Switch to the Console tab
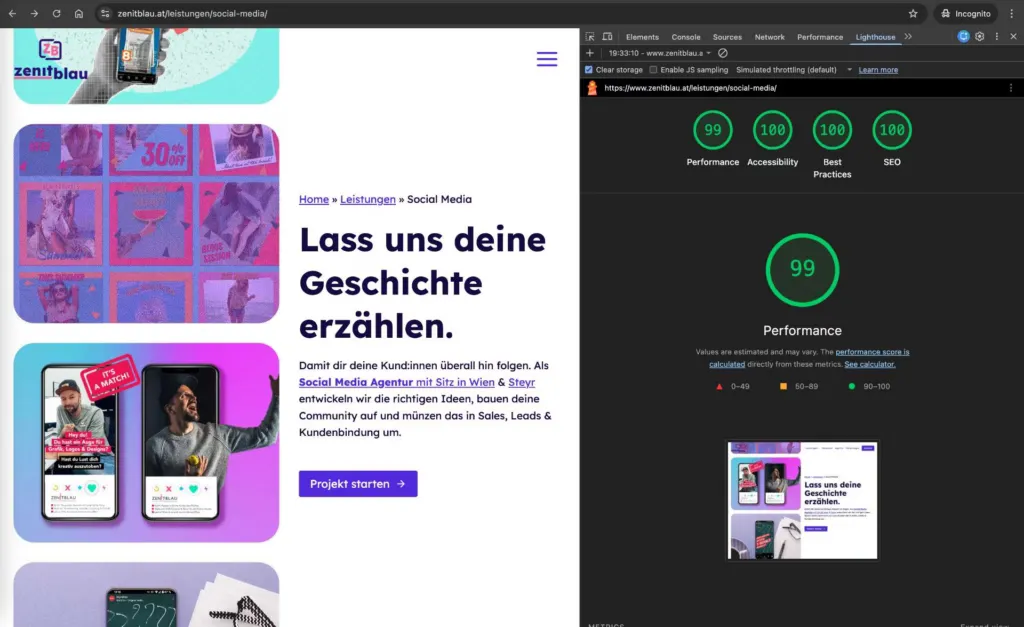Screen dimensions: 1024x627 pyautogui.click(x=686, y=37)
